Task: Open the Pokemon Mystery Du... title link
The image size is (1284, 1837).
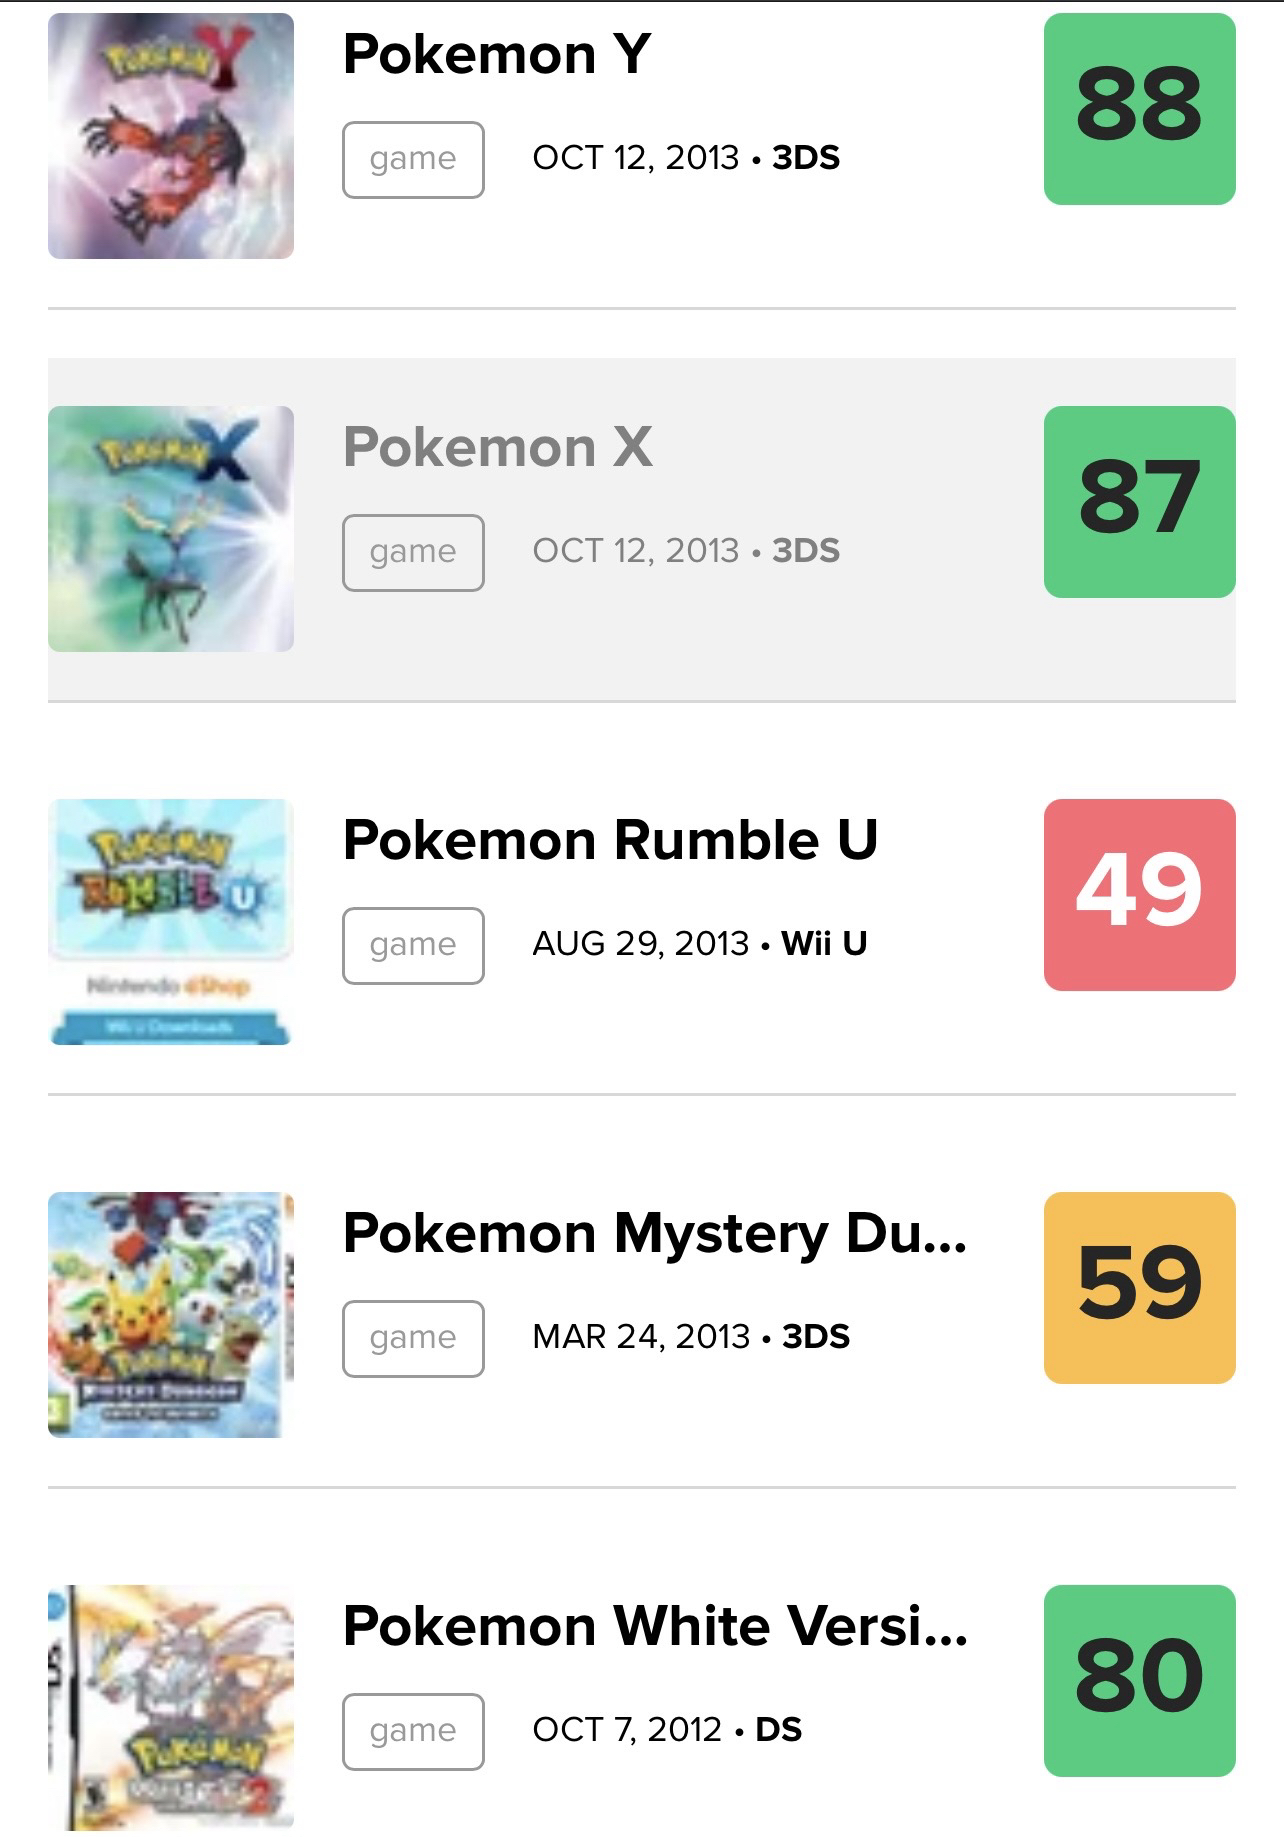Action: (x=655, y=1233)
